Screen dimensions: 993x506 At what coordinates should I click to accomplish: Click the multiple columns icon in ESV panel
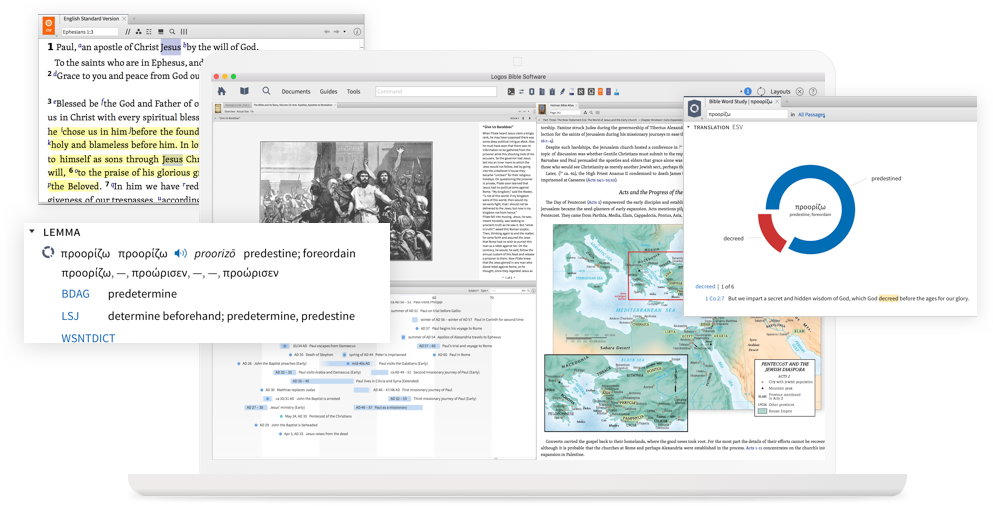point(184,32)
